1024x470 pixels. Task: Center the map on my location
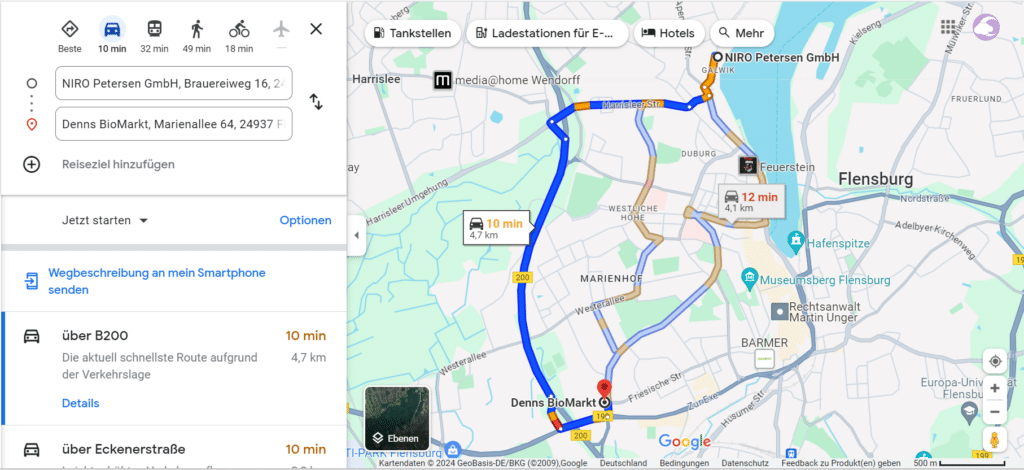(x=995, y=361)
